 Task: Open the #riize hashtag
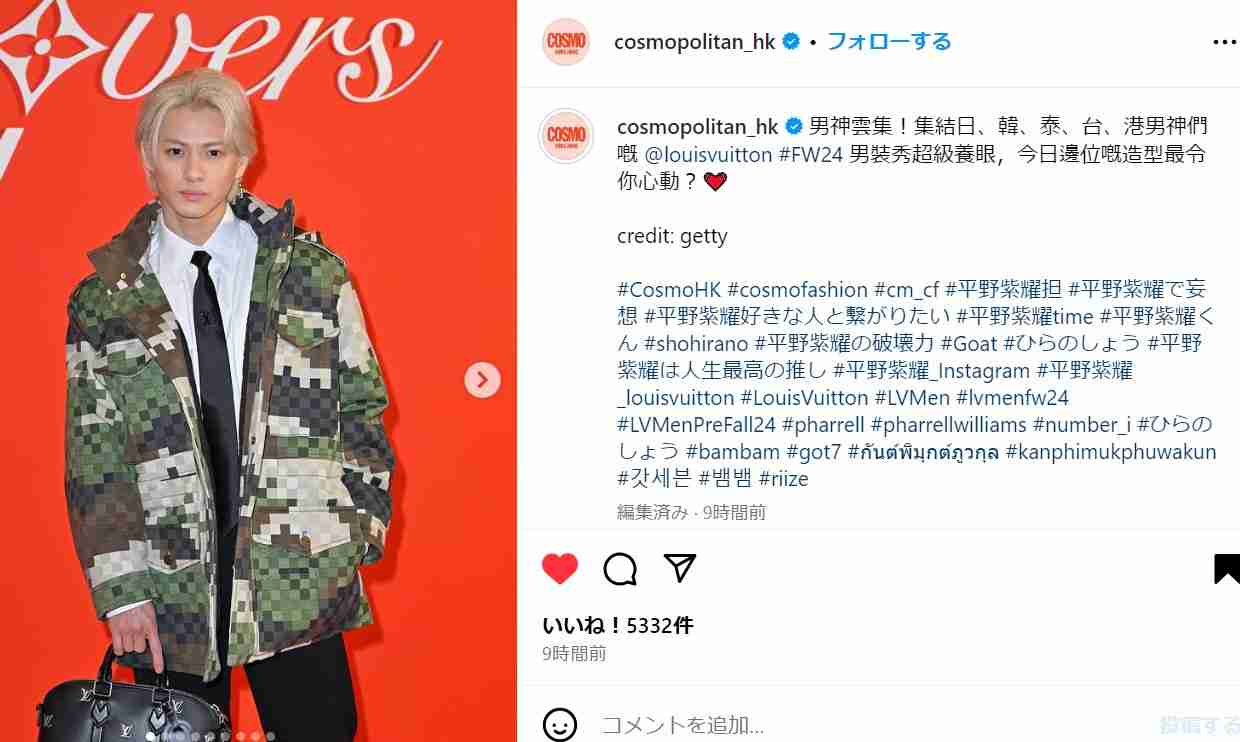click(783, 479)
